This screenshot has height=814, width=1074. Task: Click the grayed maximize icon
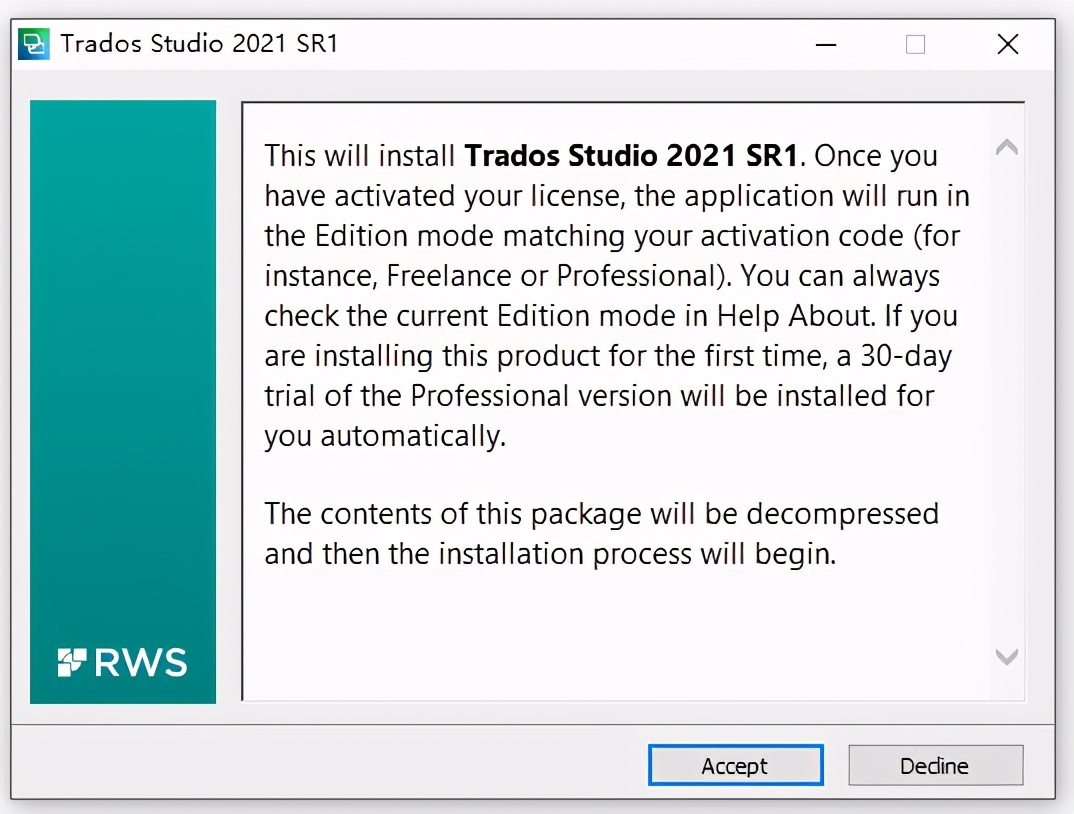pyautogui.click(x=914, y=45)
